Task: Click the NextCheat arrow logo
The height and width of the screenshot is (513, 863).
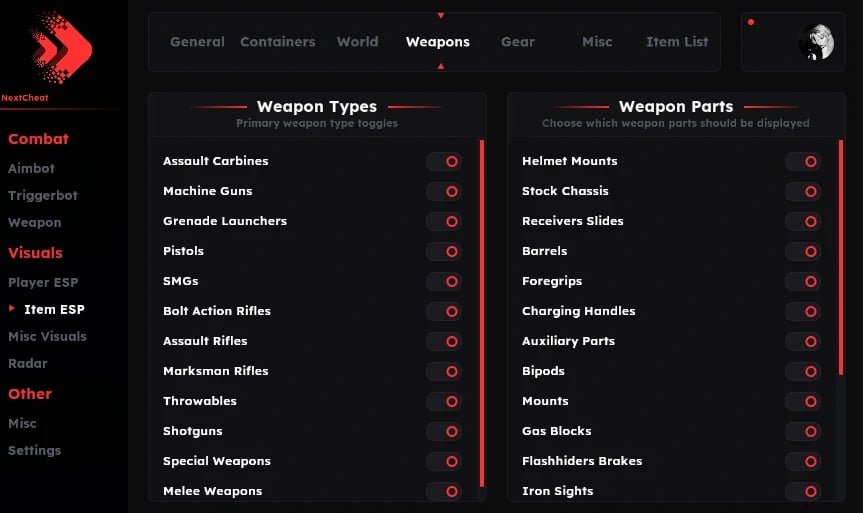Action: (61, 46)
